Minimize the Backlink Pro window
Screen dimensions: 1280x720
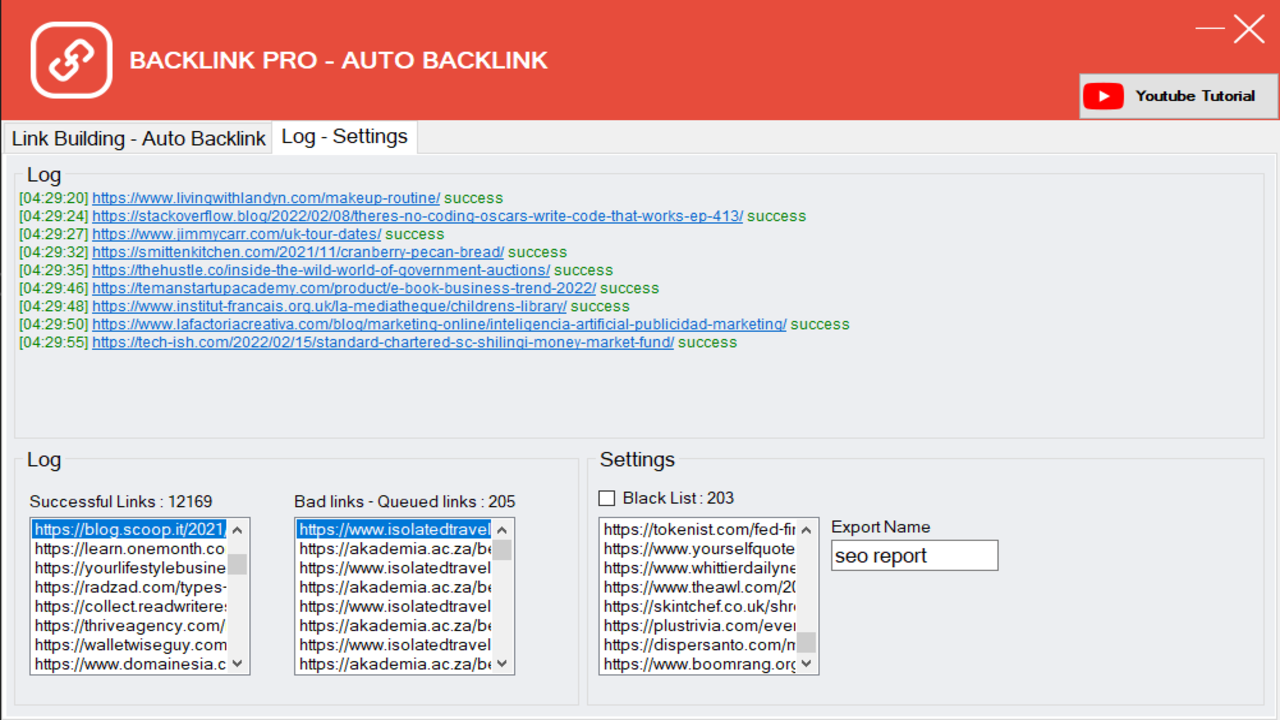click(x=1210, y=28)
